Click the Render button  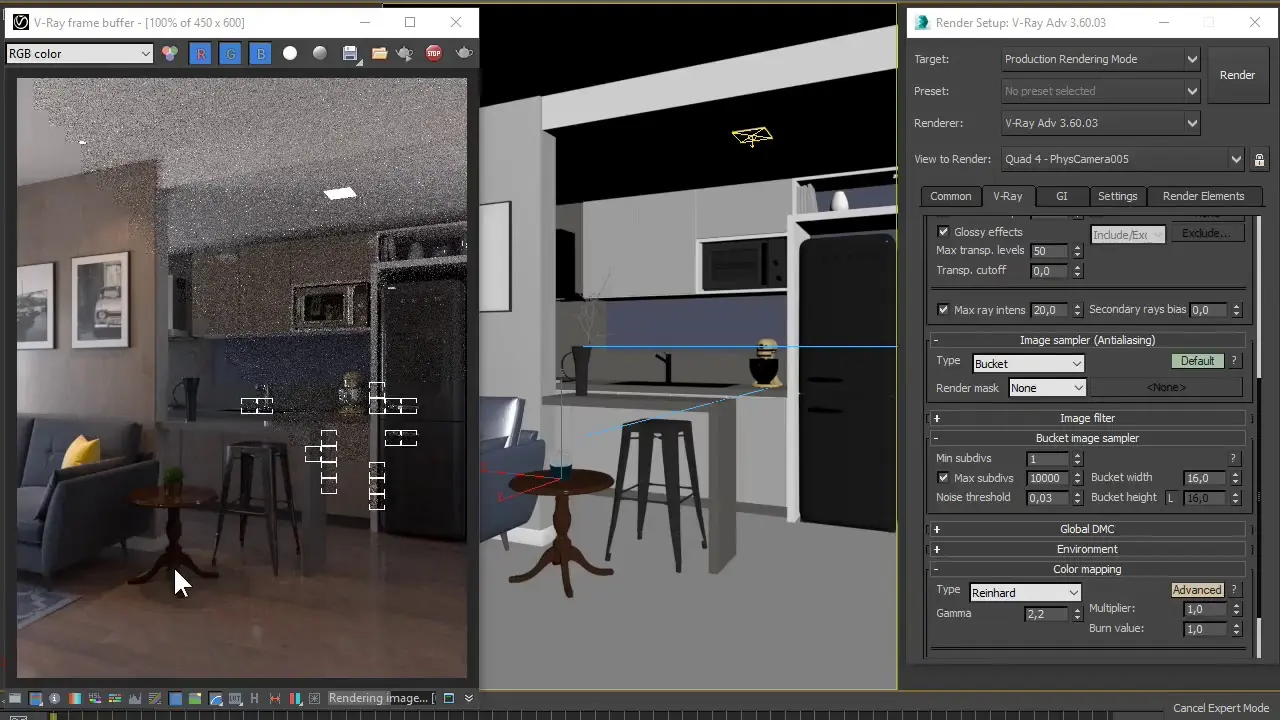1237,74
